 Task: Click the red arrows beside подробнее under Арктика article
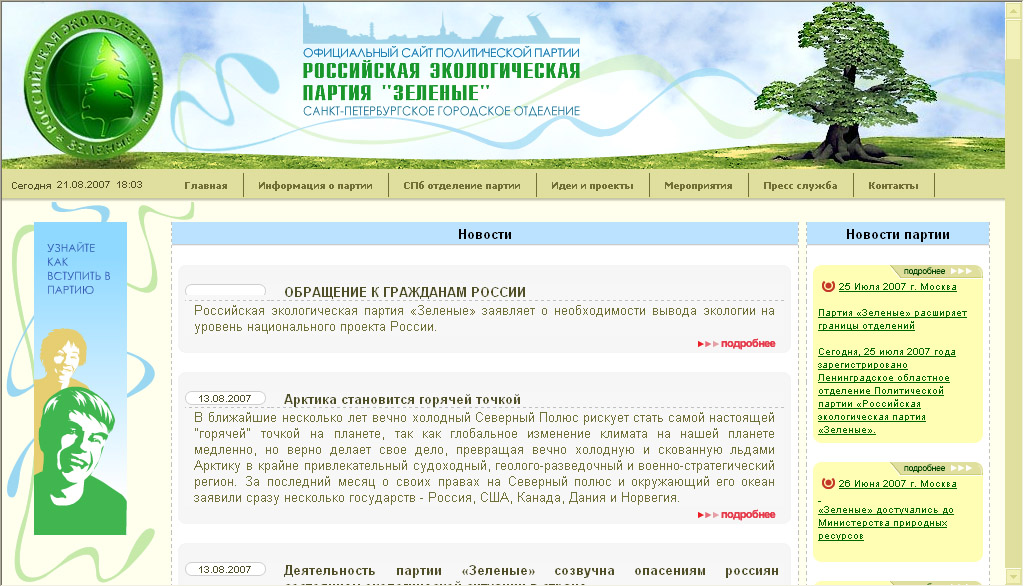706,515
